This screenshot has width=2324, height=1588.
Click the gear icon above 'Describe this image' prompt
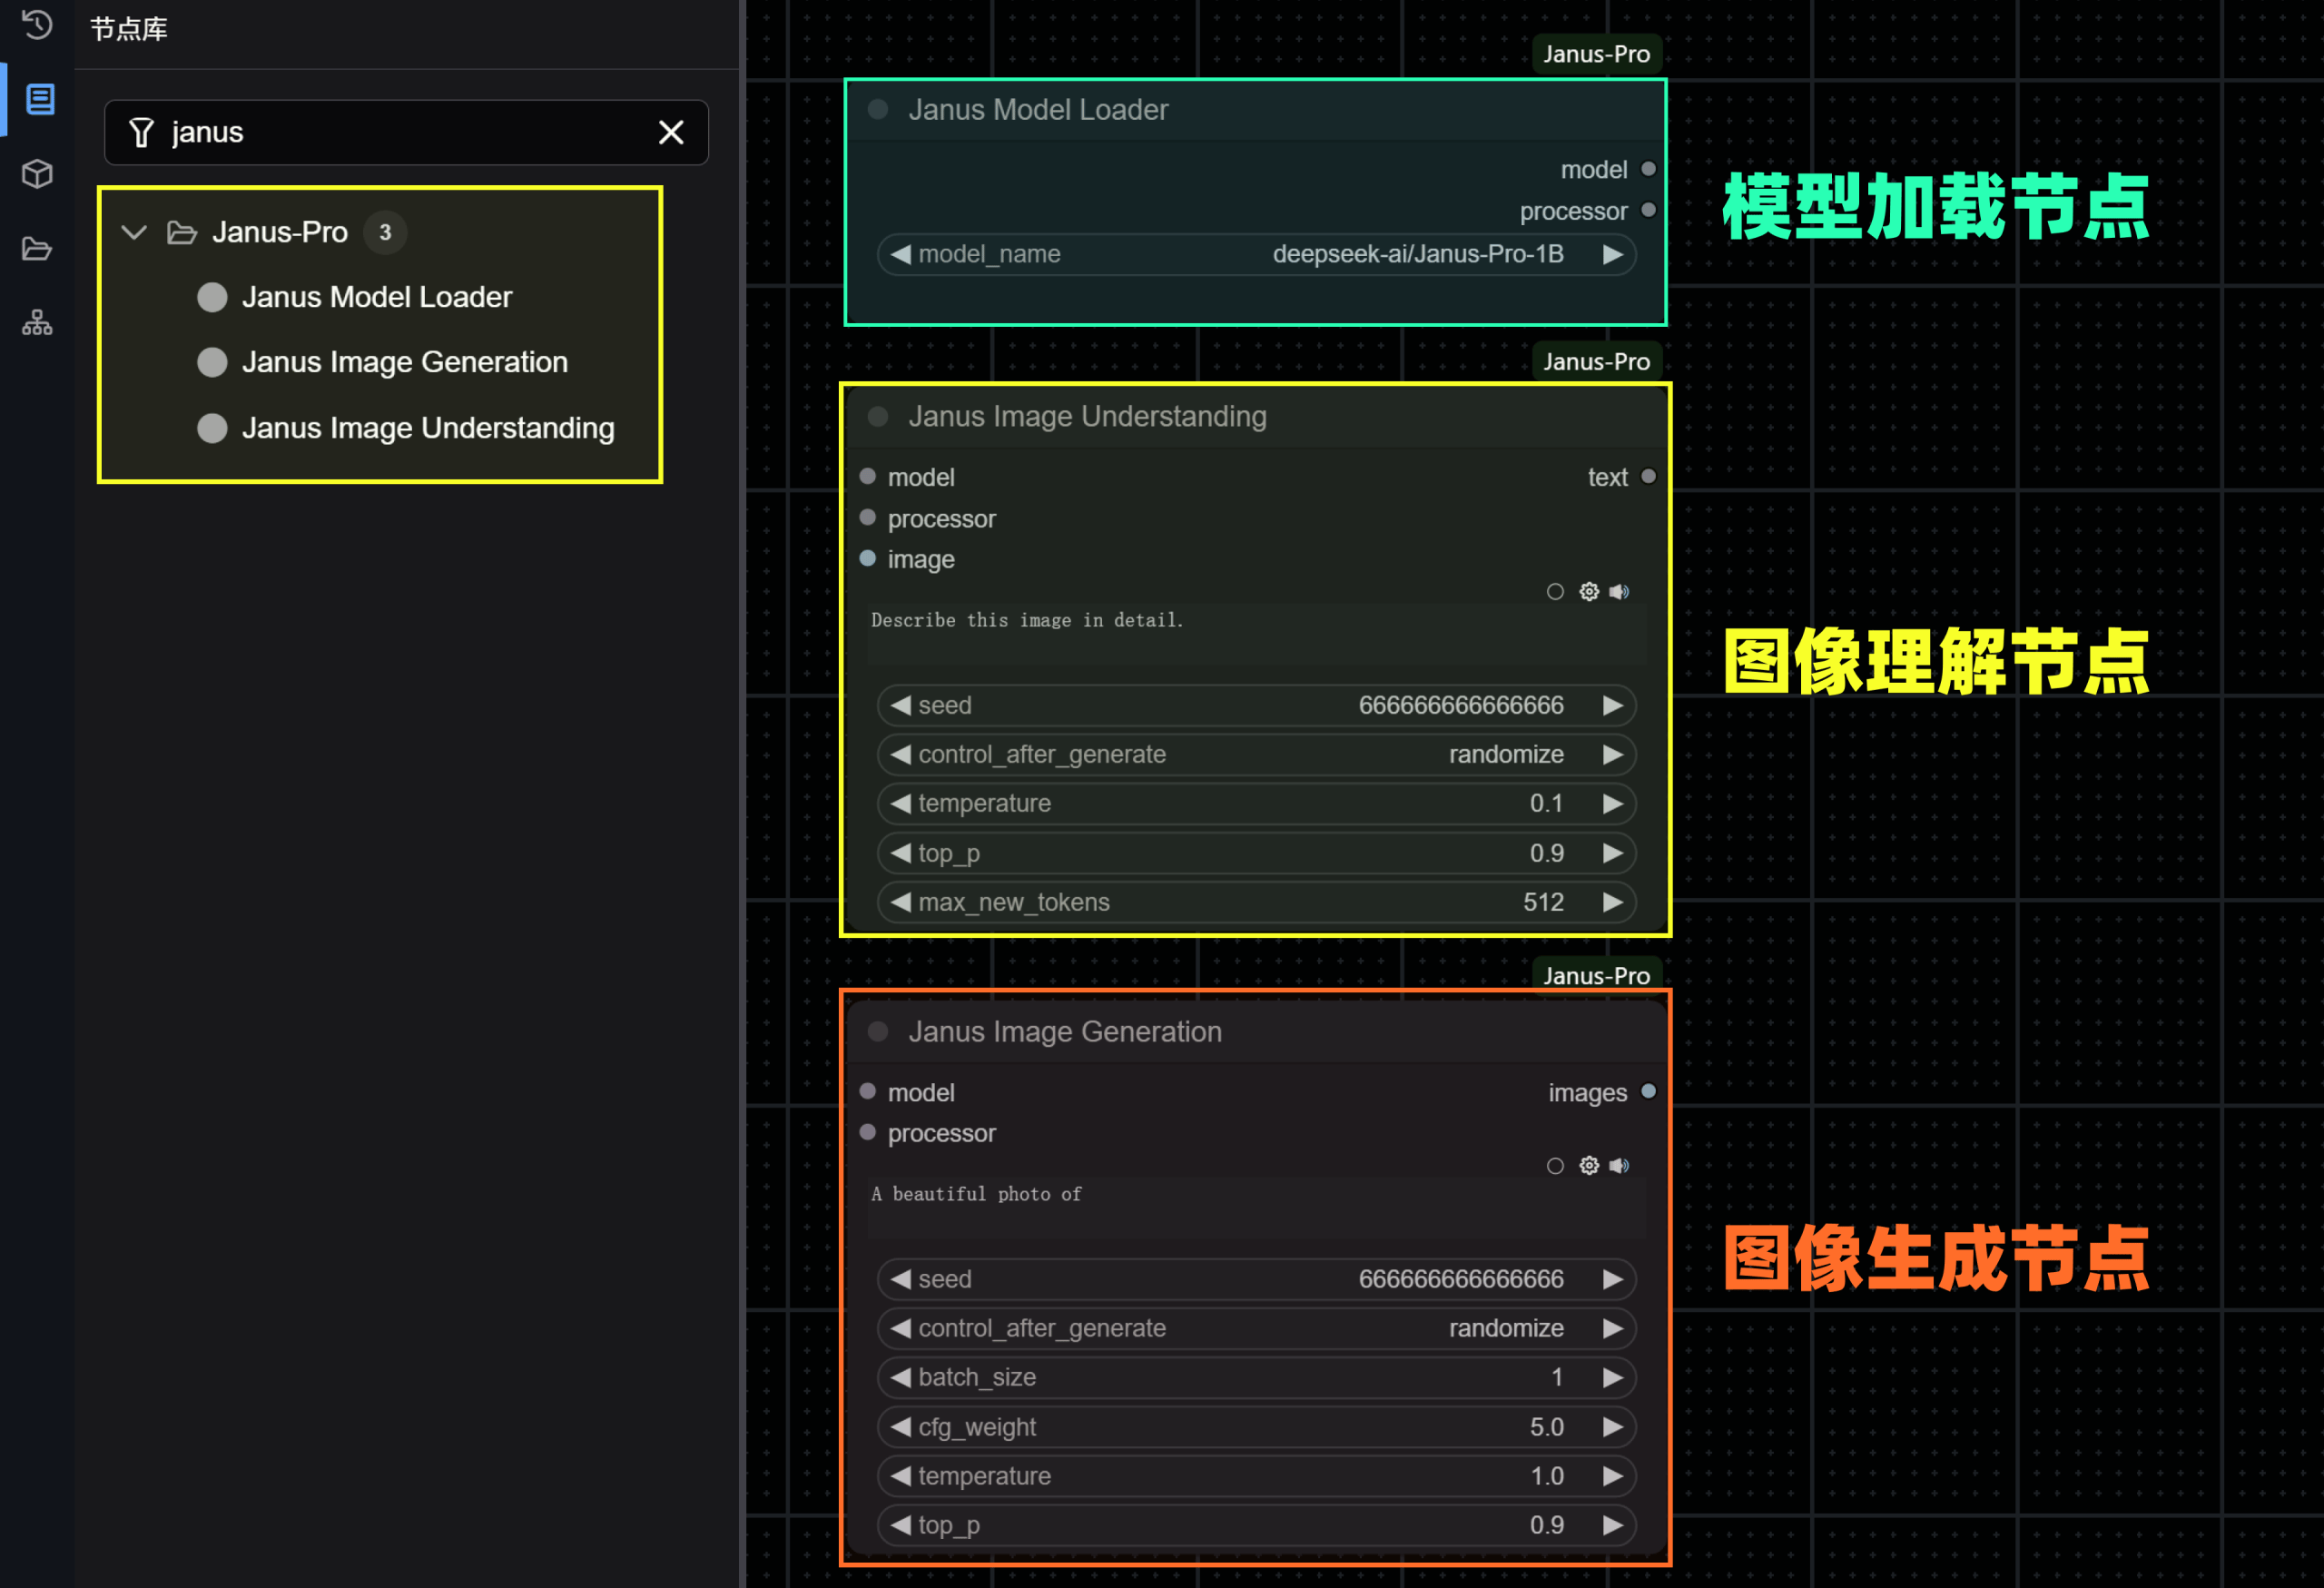click(1589, 592)
